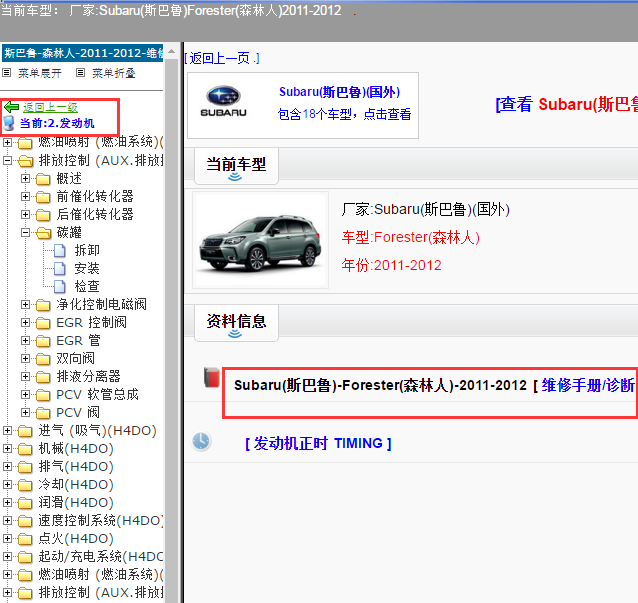
Task: Click folder icon of 排液分离器
Action: pos(43,377)
